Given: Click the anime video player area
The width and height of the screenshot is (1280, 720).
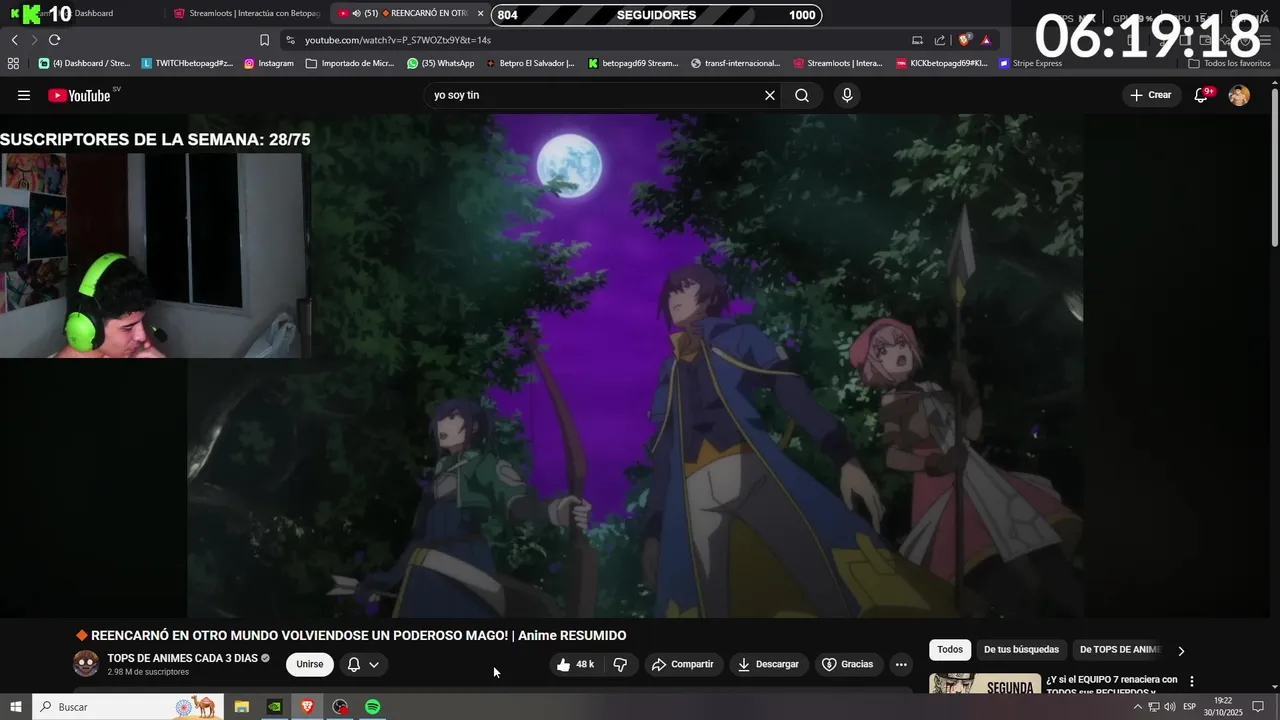Looking at the screenshot, I should pyautogui.click(x=635, y=365).
